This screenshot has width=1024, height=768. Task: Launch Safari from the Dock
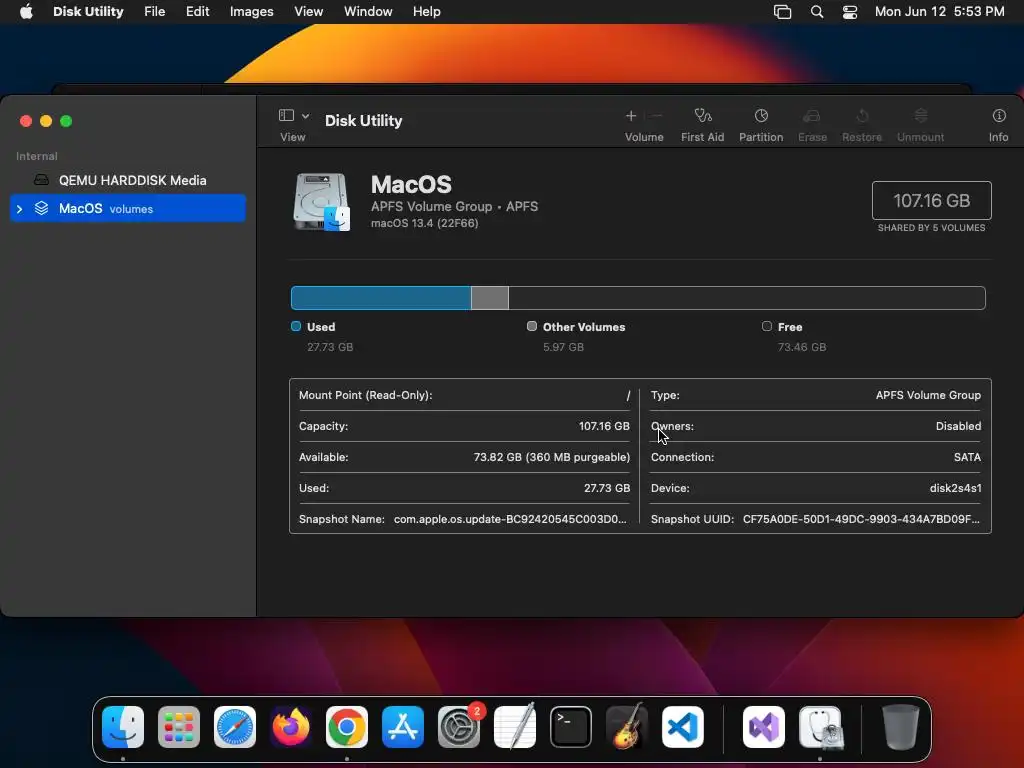[235, 727]
